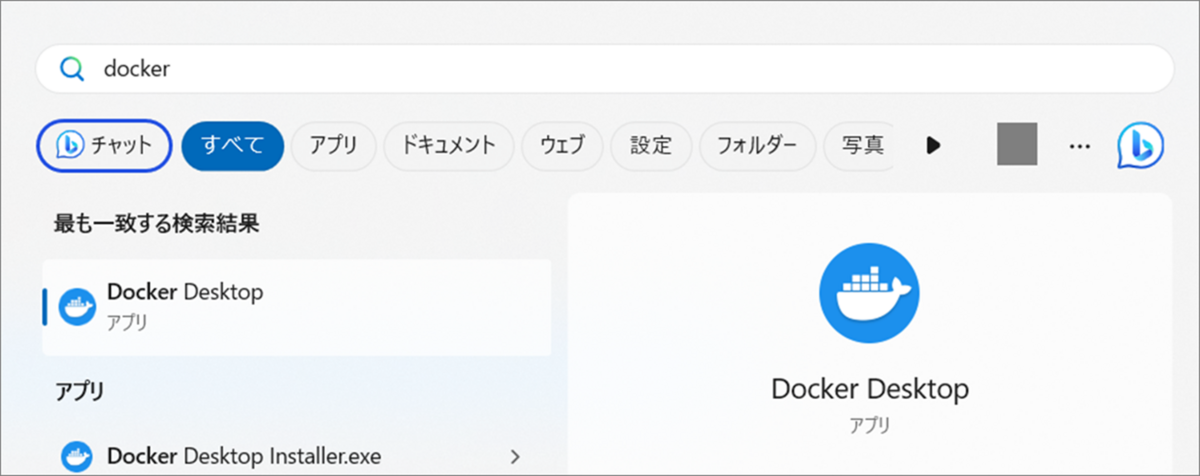Click the search box containing "docker"
The image size is (1200, 476).
pyautogui.click(x=604, y=69)
